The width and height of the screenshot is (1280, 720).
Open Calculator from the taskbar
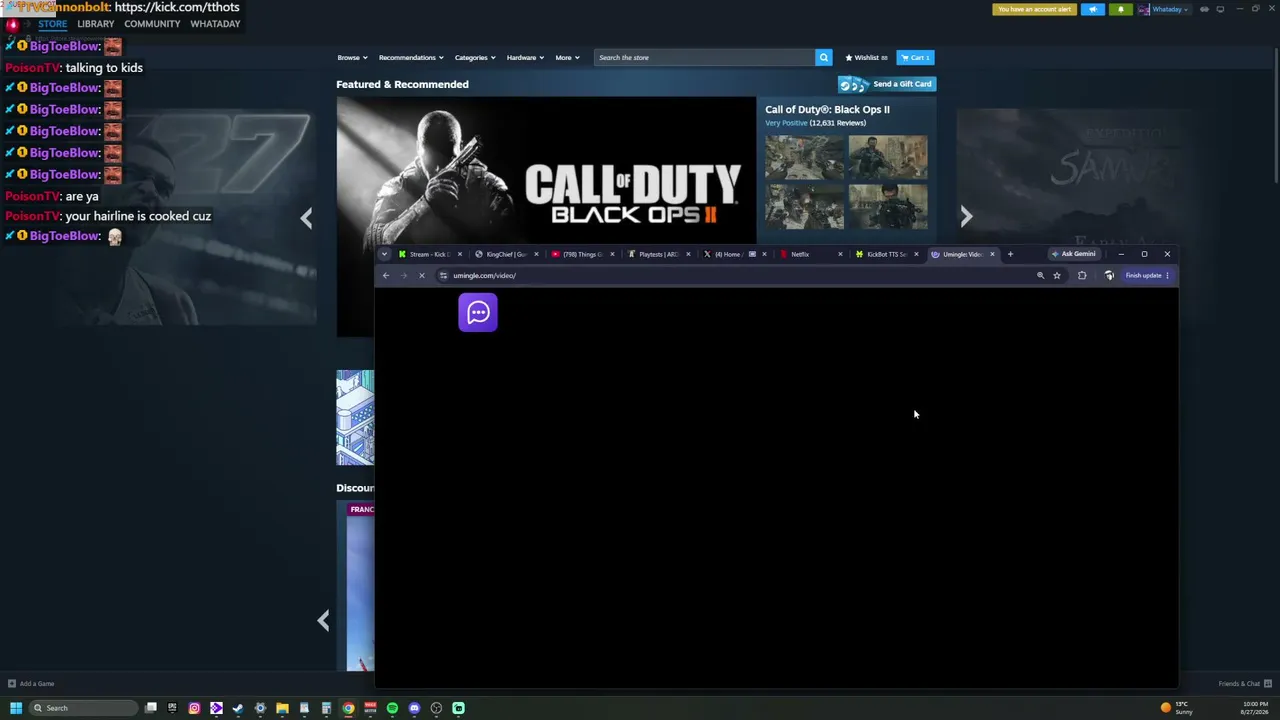(x=326, y=708)
